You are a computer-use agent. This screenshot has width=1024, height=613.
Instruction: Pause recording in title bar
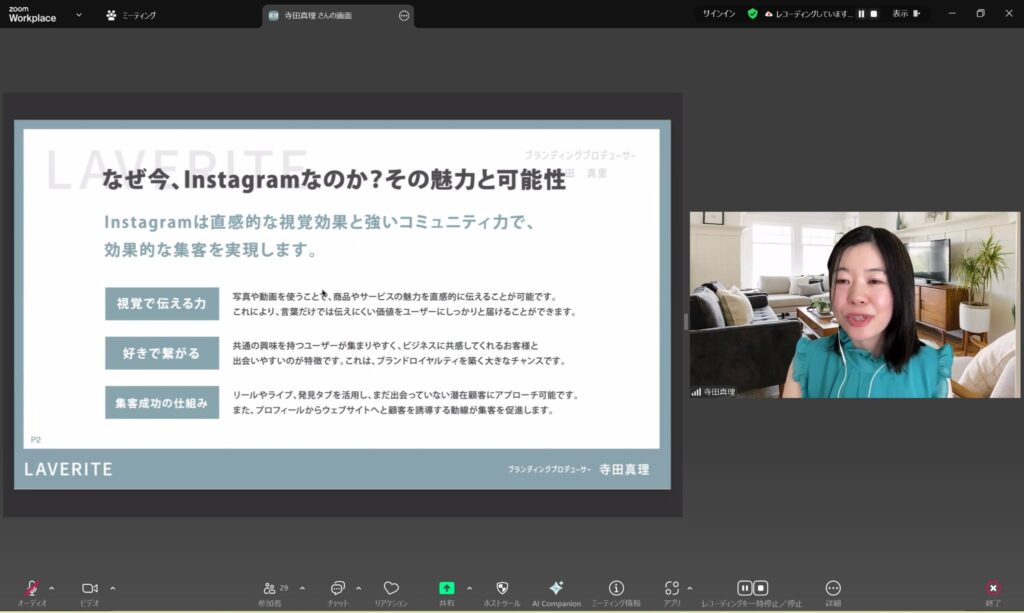click(861, 14)
